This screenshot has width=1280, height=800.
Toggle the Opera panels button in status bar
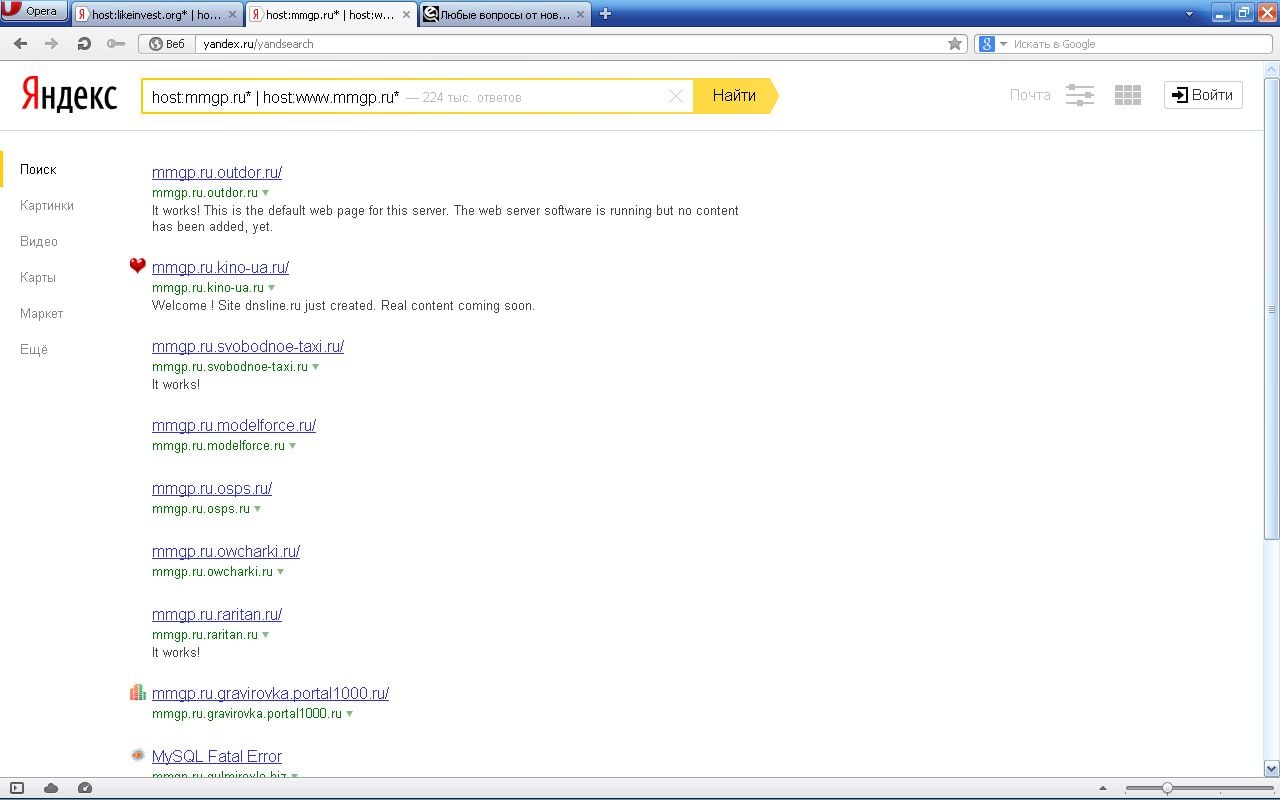17,788
